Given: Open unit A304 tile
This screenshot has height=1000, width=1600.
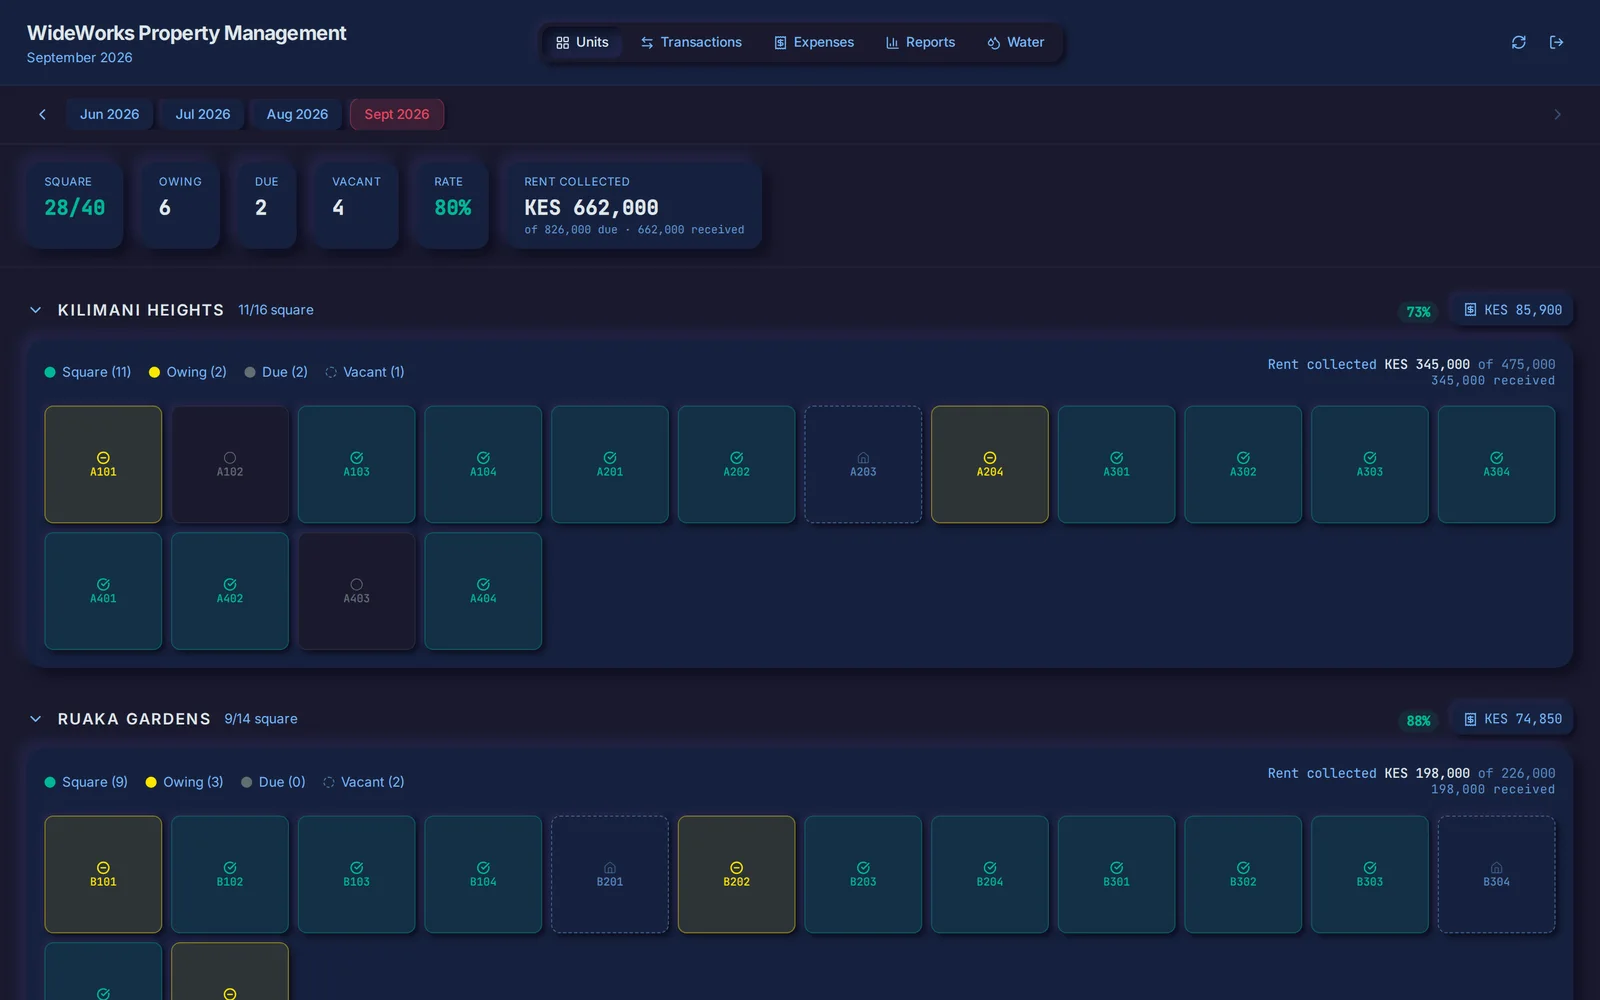Looking at the screenshot, I should [x=1497, y=464].
